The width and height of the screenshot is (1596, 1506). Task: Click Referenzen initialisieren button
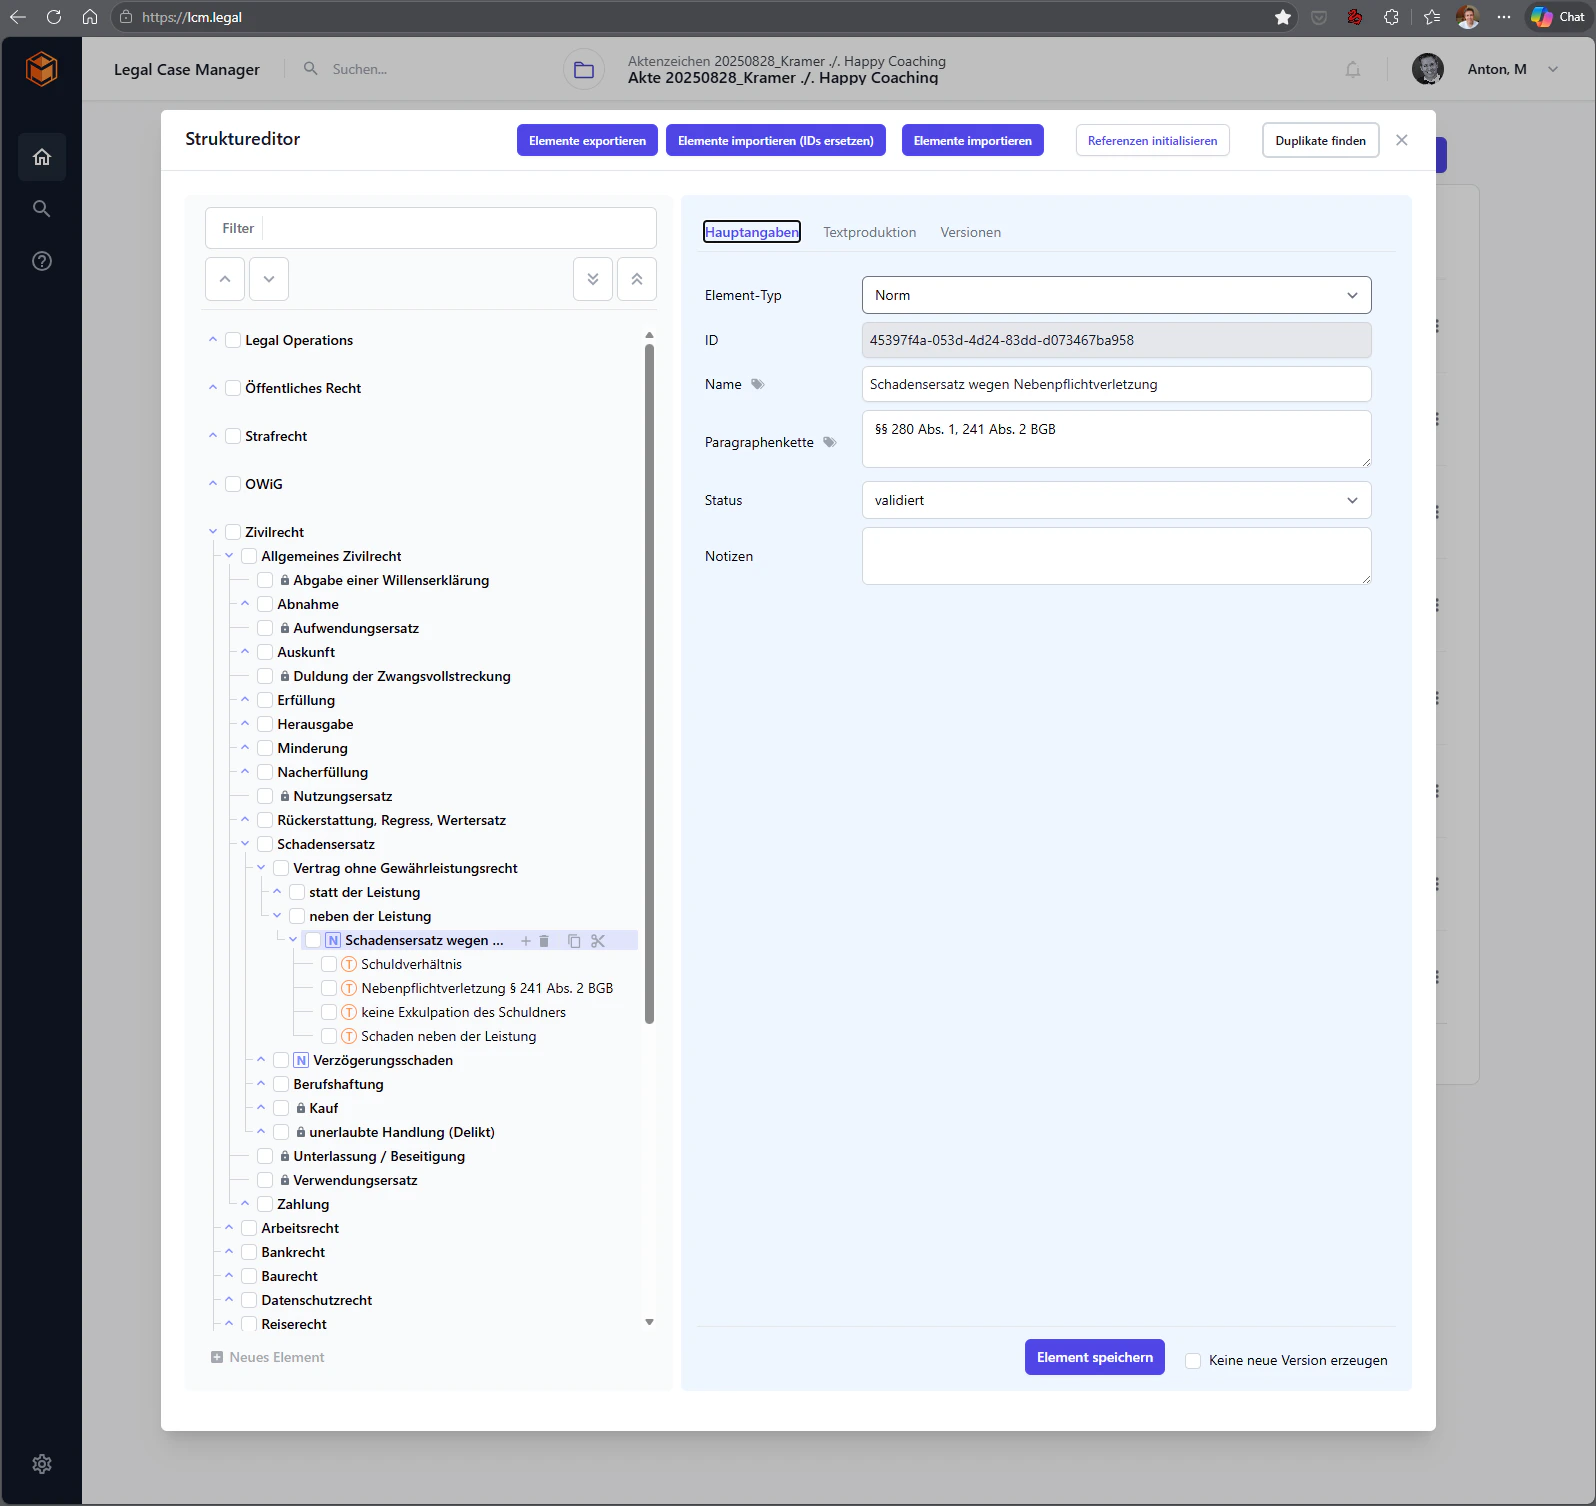tap(1152, 140)
